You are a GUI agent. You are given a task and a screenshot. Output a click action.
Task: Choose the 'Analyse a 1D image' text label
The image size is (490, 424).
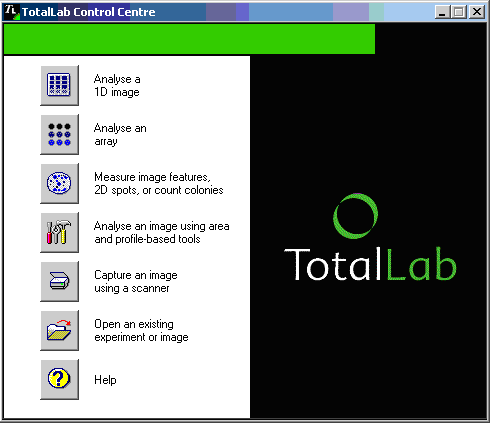pos(117,86)
